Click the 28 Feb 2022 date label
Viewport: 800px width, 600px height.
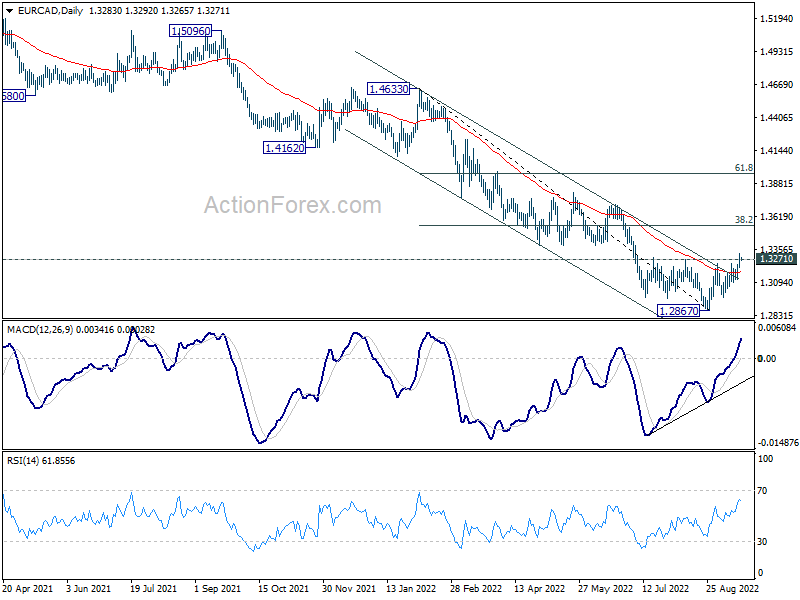pyautogui.click(x=476, y=589)
